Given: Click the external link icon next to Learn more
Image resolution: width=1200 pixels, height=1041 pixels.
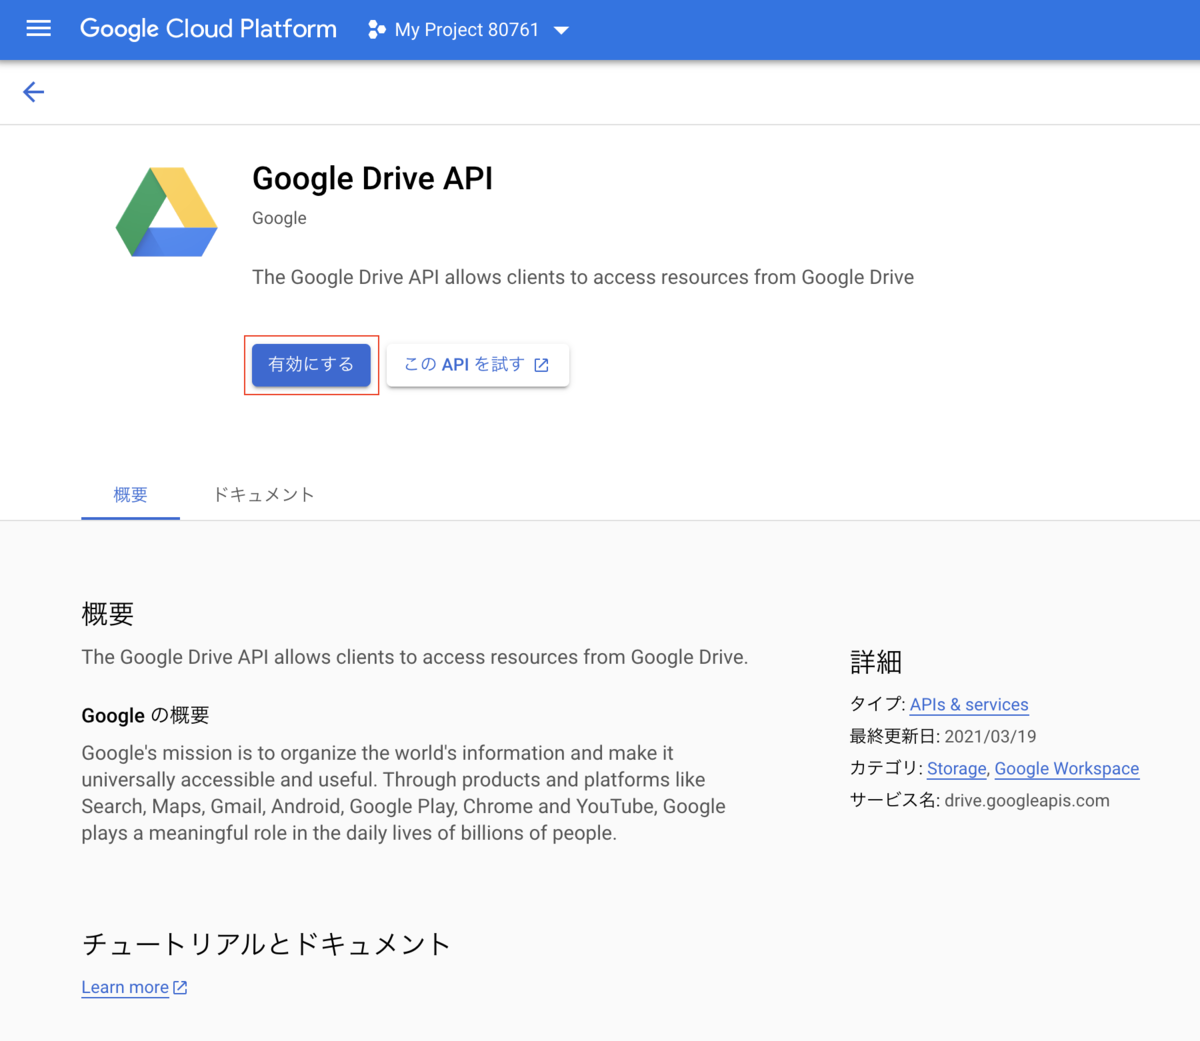Looking at the screenshot, I should click(180, 986).
